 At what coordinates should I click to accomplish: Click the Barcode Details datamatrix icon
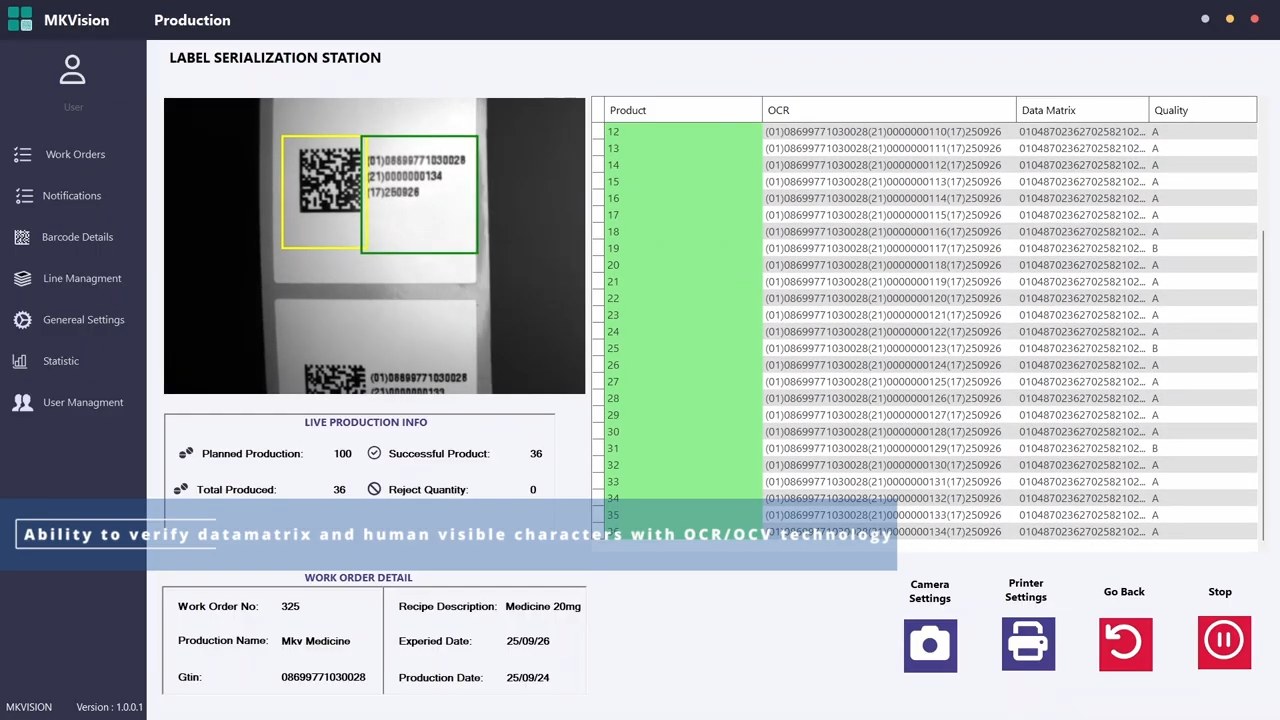point(22,237)
